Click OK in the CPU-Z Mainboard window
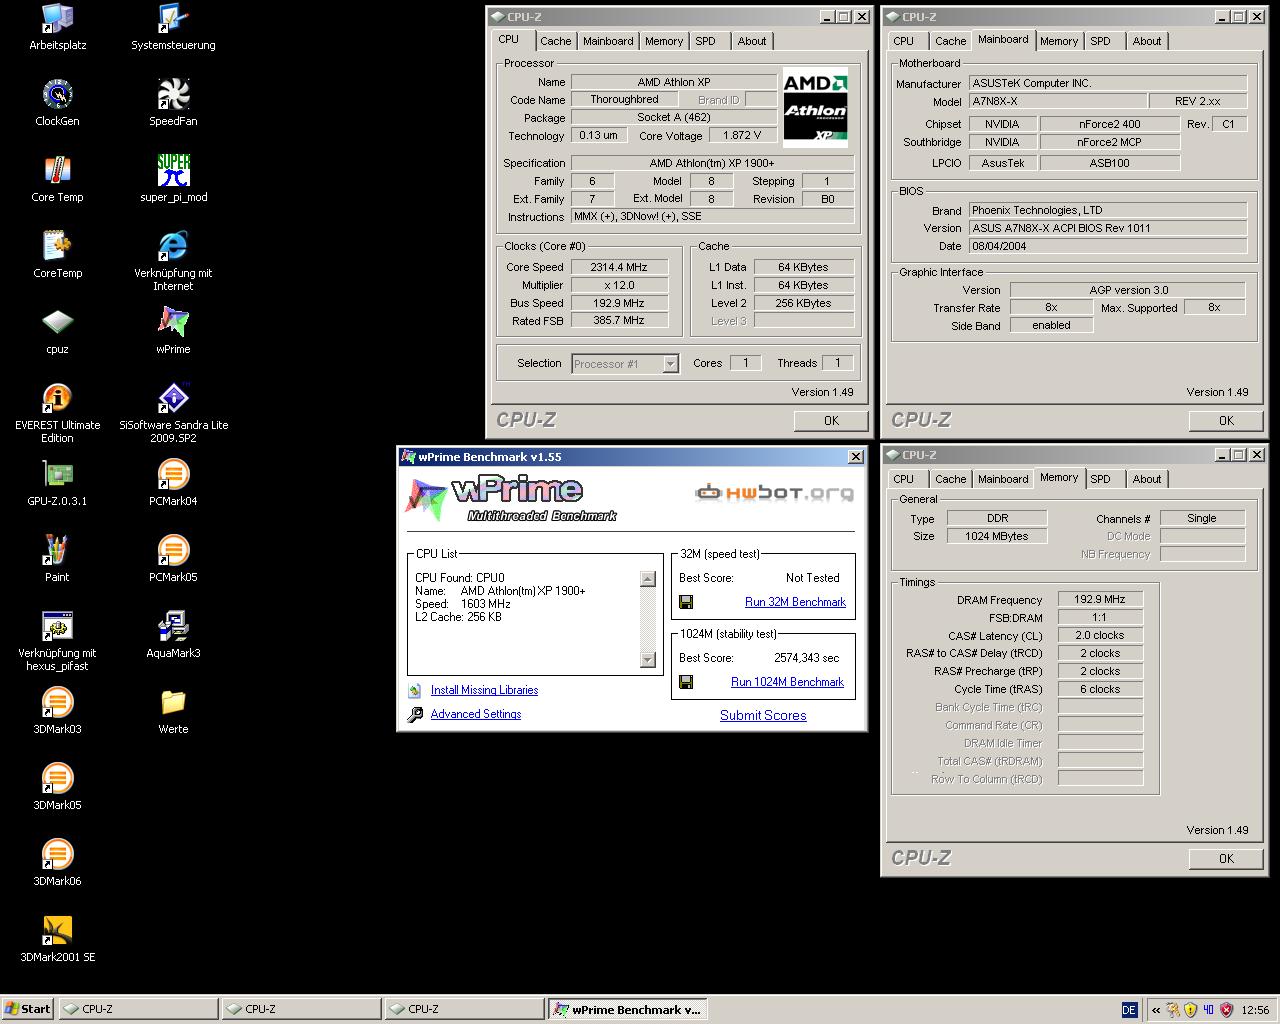This screenshot has height=1024, width=1280. coord(1226,420)
